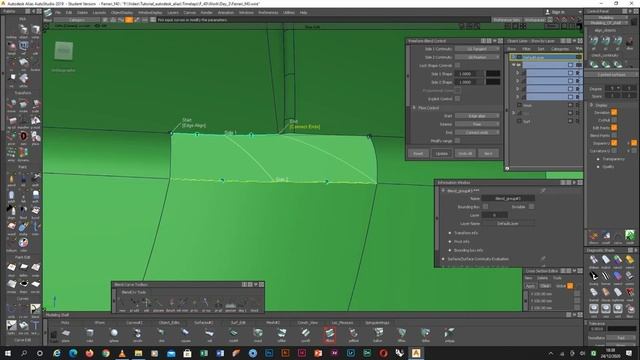Collapse the Flow Control section
The width and height of the screenshot is (640, 360).
pos(414,108)
